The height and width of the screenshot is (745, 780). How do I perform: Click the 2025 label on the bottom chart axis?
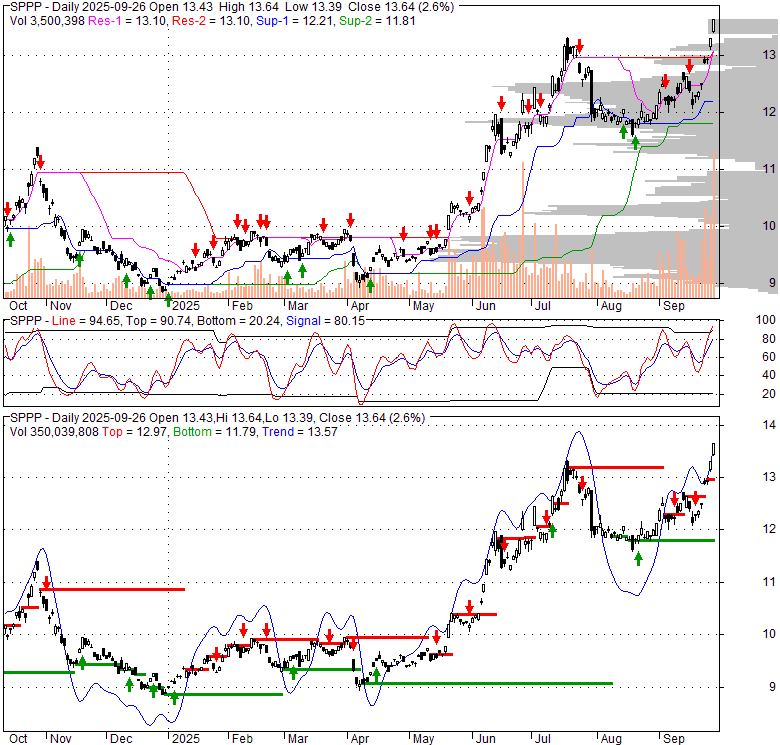186,739
